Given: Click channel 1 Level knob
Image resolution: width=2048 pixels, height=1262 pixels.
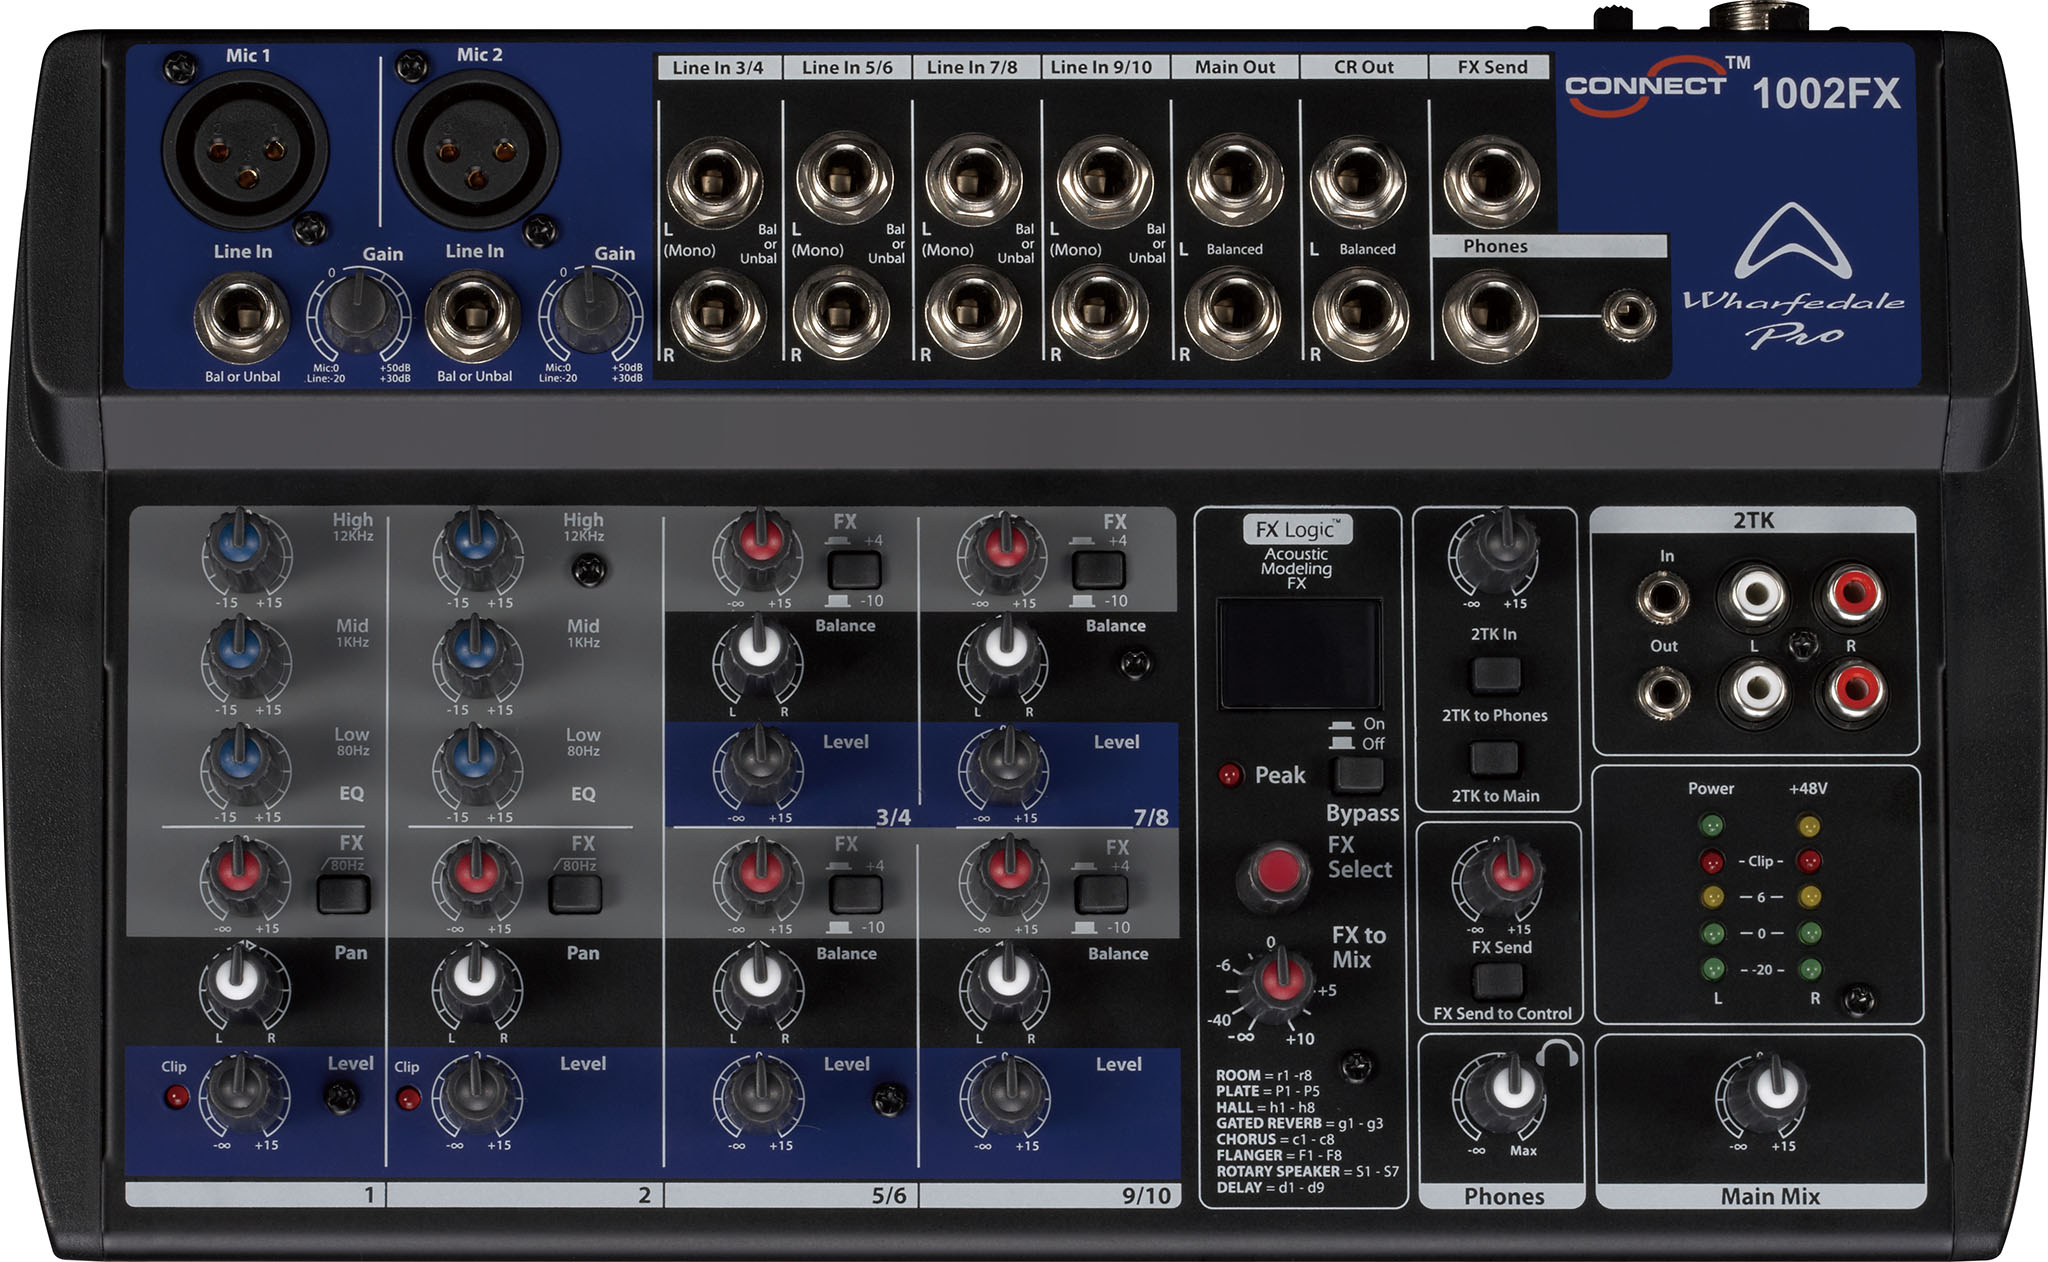Looking at the screenshot, I should pyautogui.click(x=244, y=1093).
